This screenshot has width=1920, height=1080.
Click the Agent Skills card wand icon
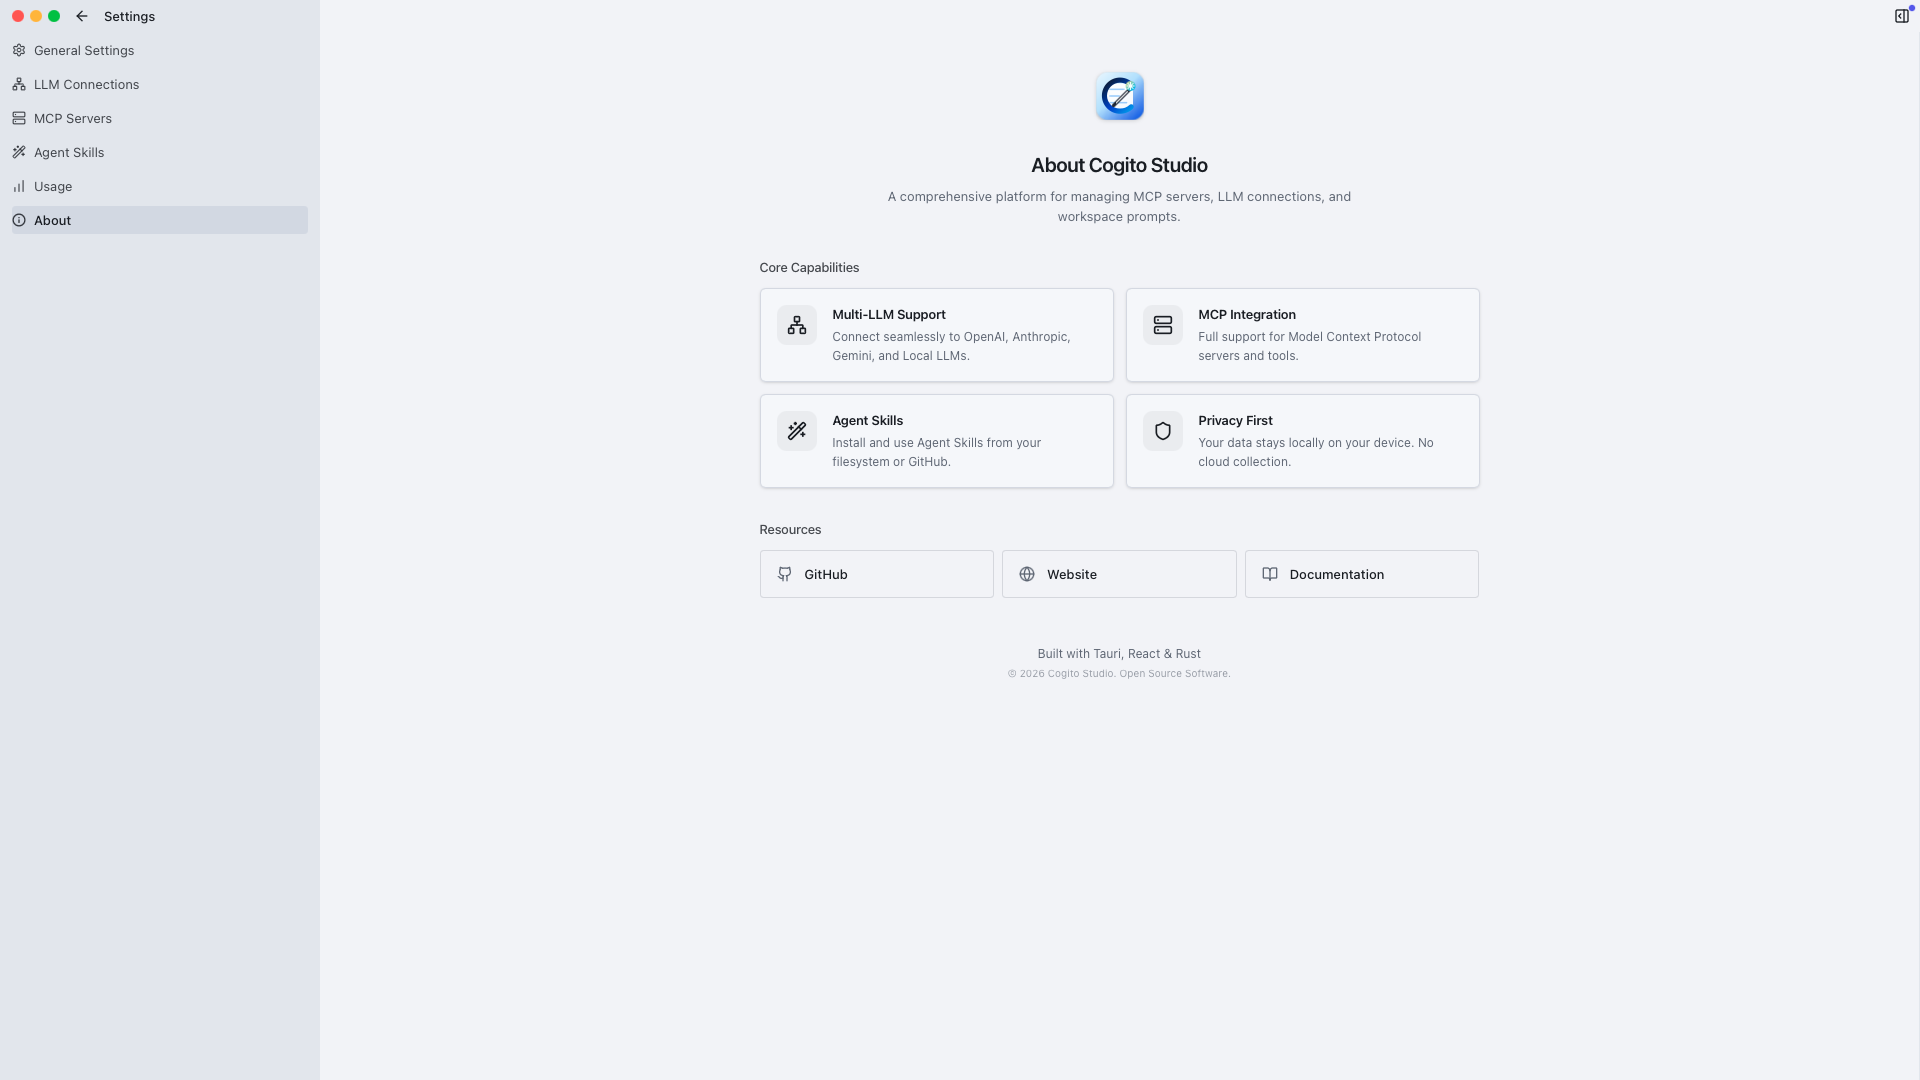(797, 431)
